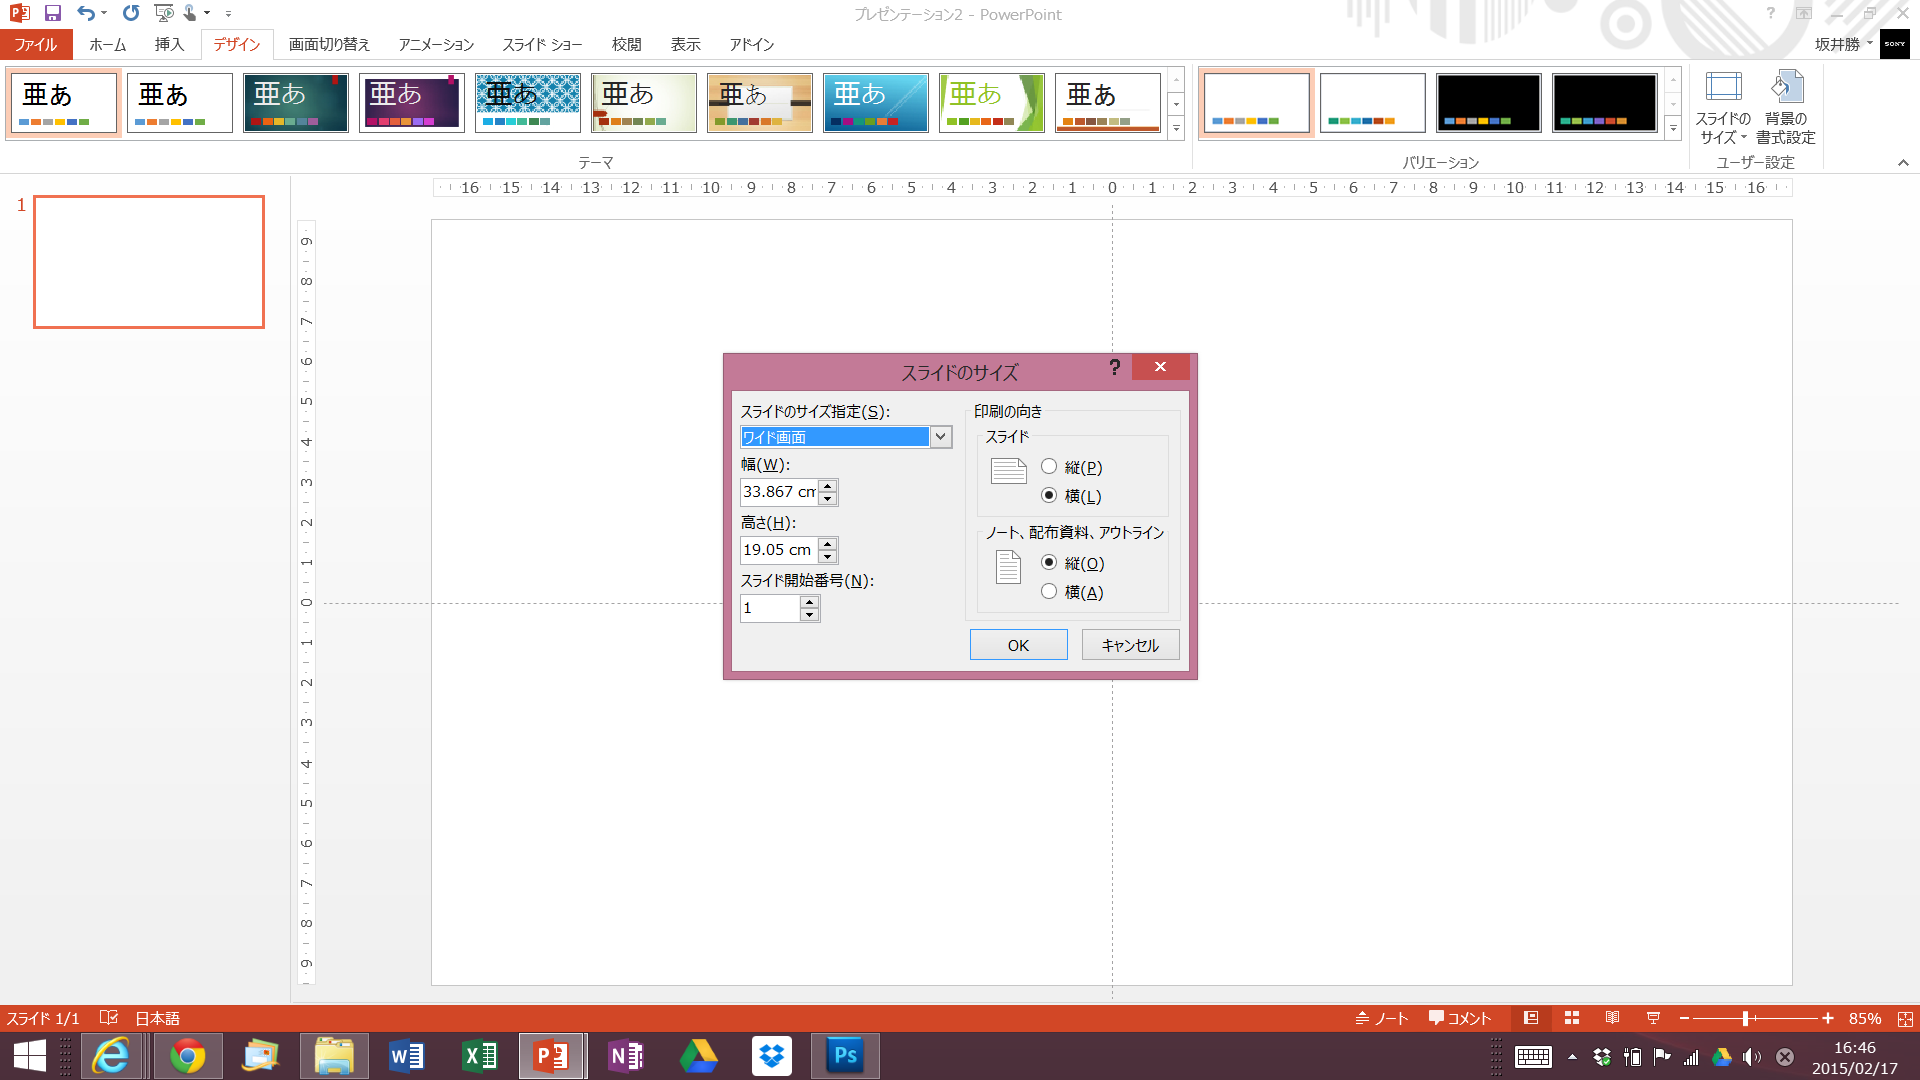Screen dimensions: 1920x1080
Task: Open the ワイド画面 slide size dropdown
Action: (x=940, y=437)
